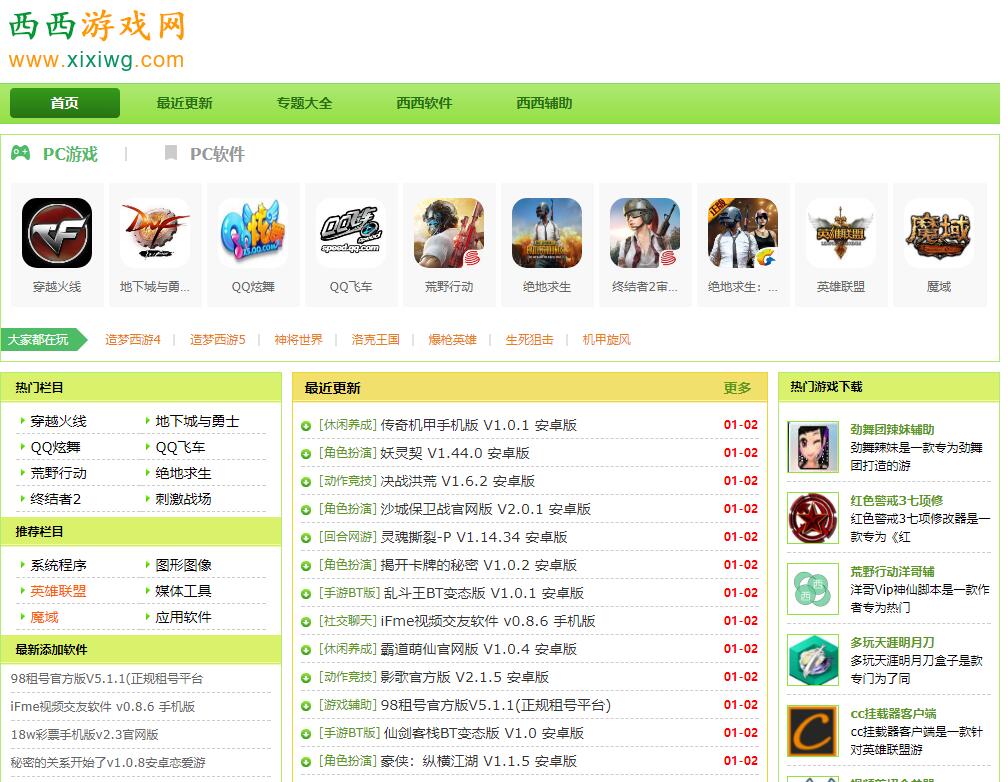
Task: Open the 绝地求生 game icon
Action: [547, 233]
